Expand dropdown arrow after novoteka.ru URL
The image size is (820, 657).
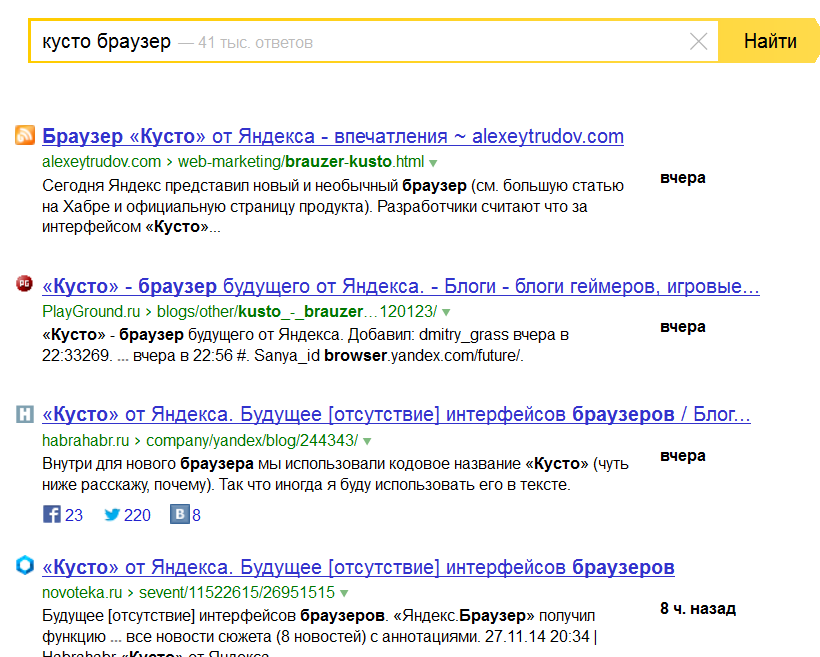(x=344, y=592)
